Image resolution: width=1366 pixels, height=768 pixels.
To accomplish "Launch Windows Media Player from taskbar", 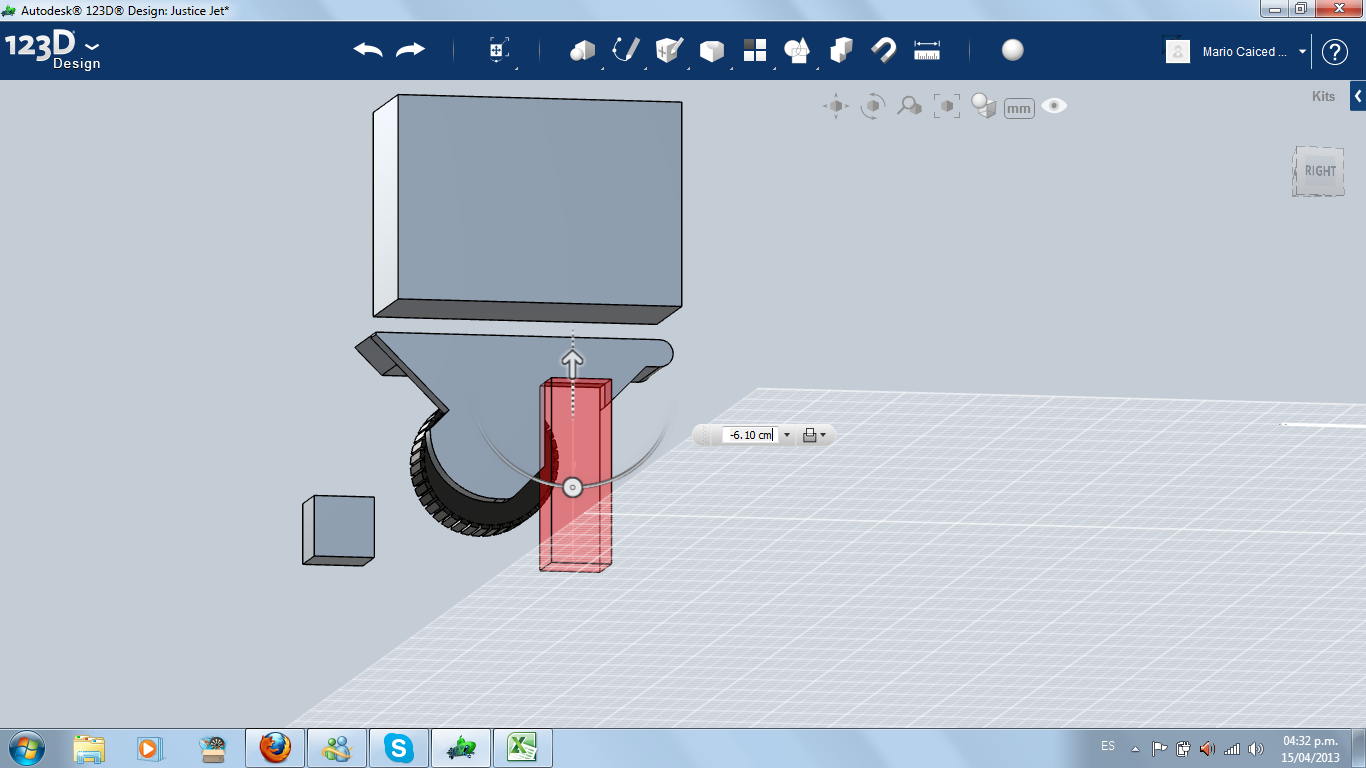I will click(x=150, y=748).
